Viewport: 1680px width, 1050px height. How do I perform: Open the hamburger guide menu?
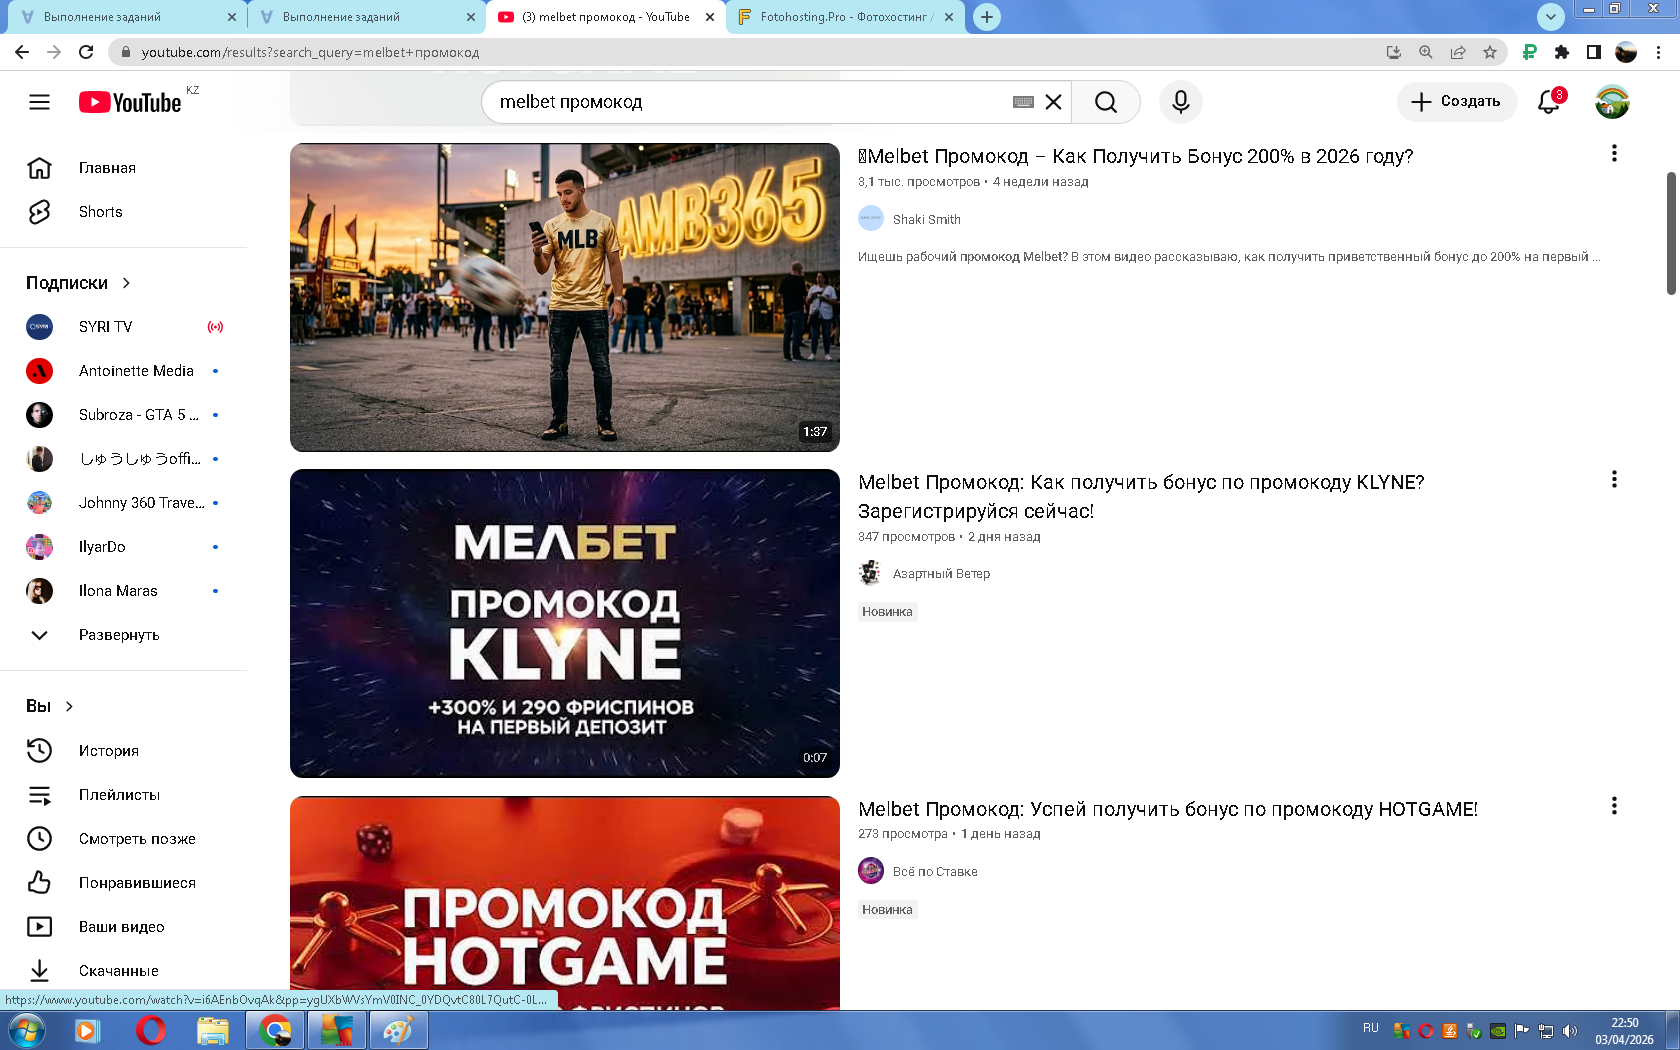point(39,102)
